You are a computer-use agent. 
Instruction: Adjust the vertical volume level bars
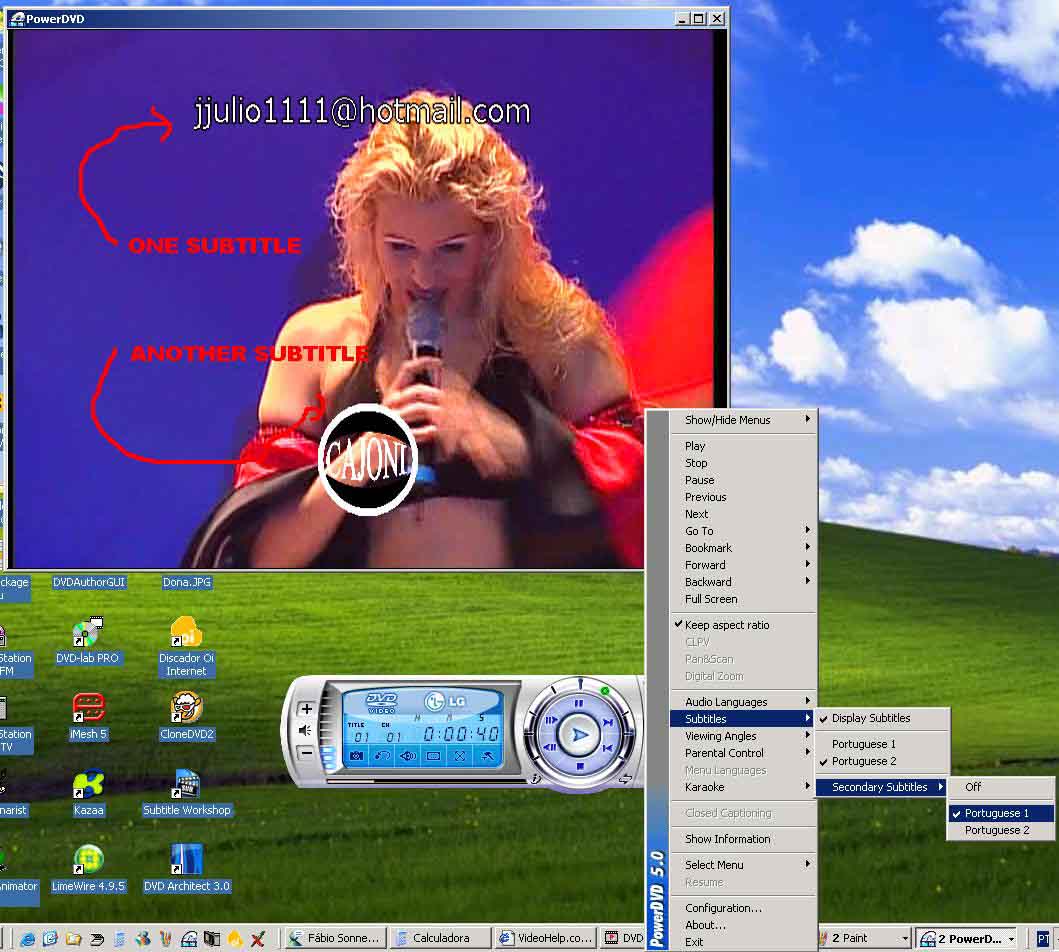[328, 729]
